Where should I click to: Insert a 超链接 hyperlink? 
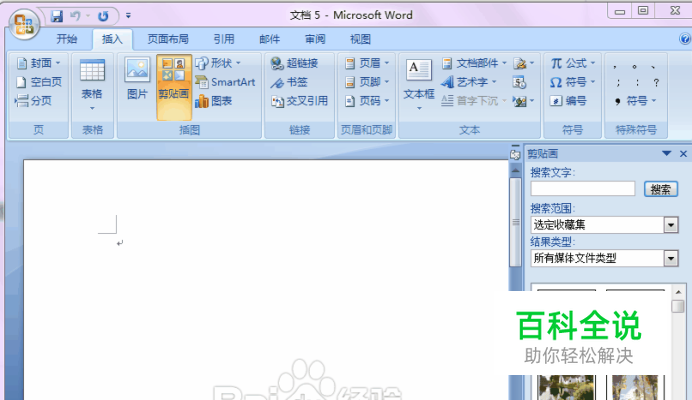click(x=294, y=63)
